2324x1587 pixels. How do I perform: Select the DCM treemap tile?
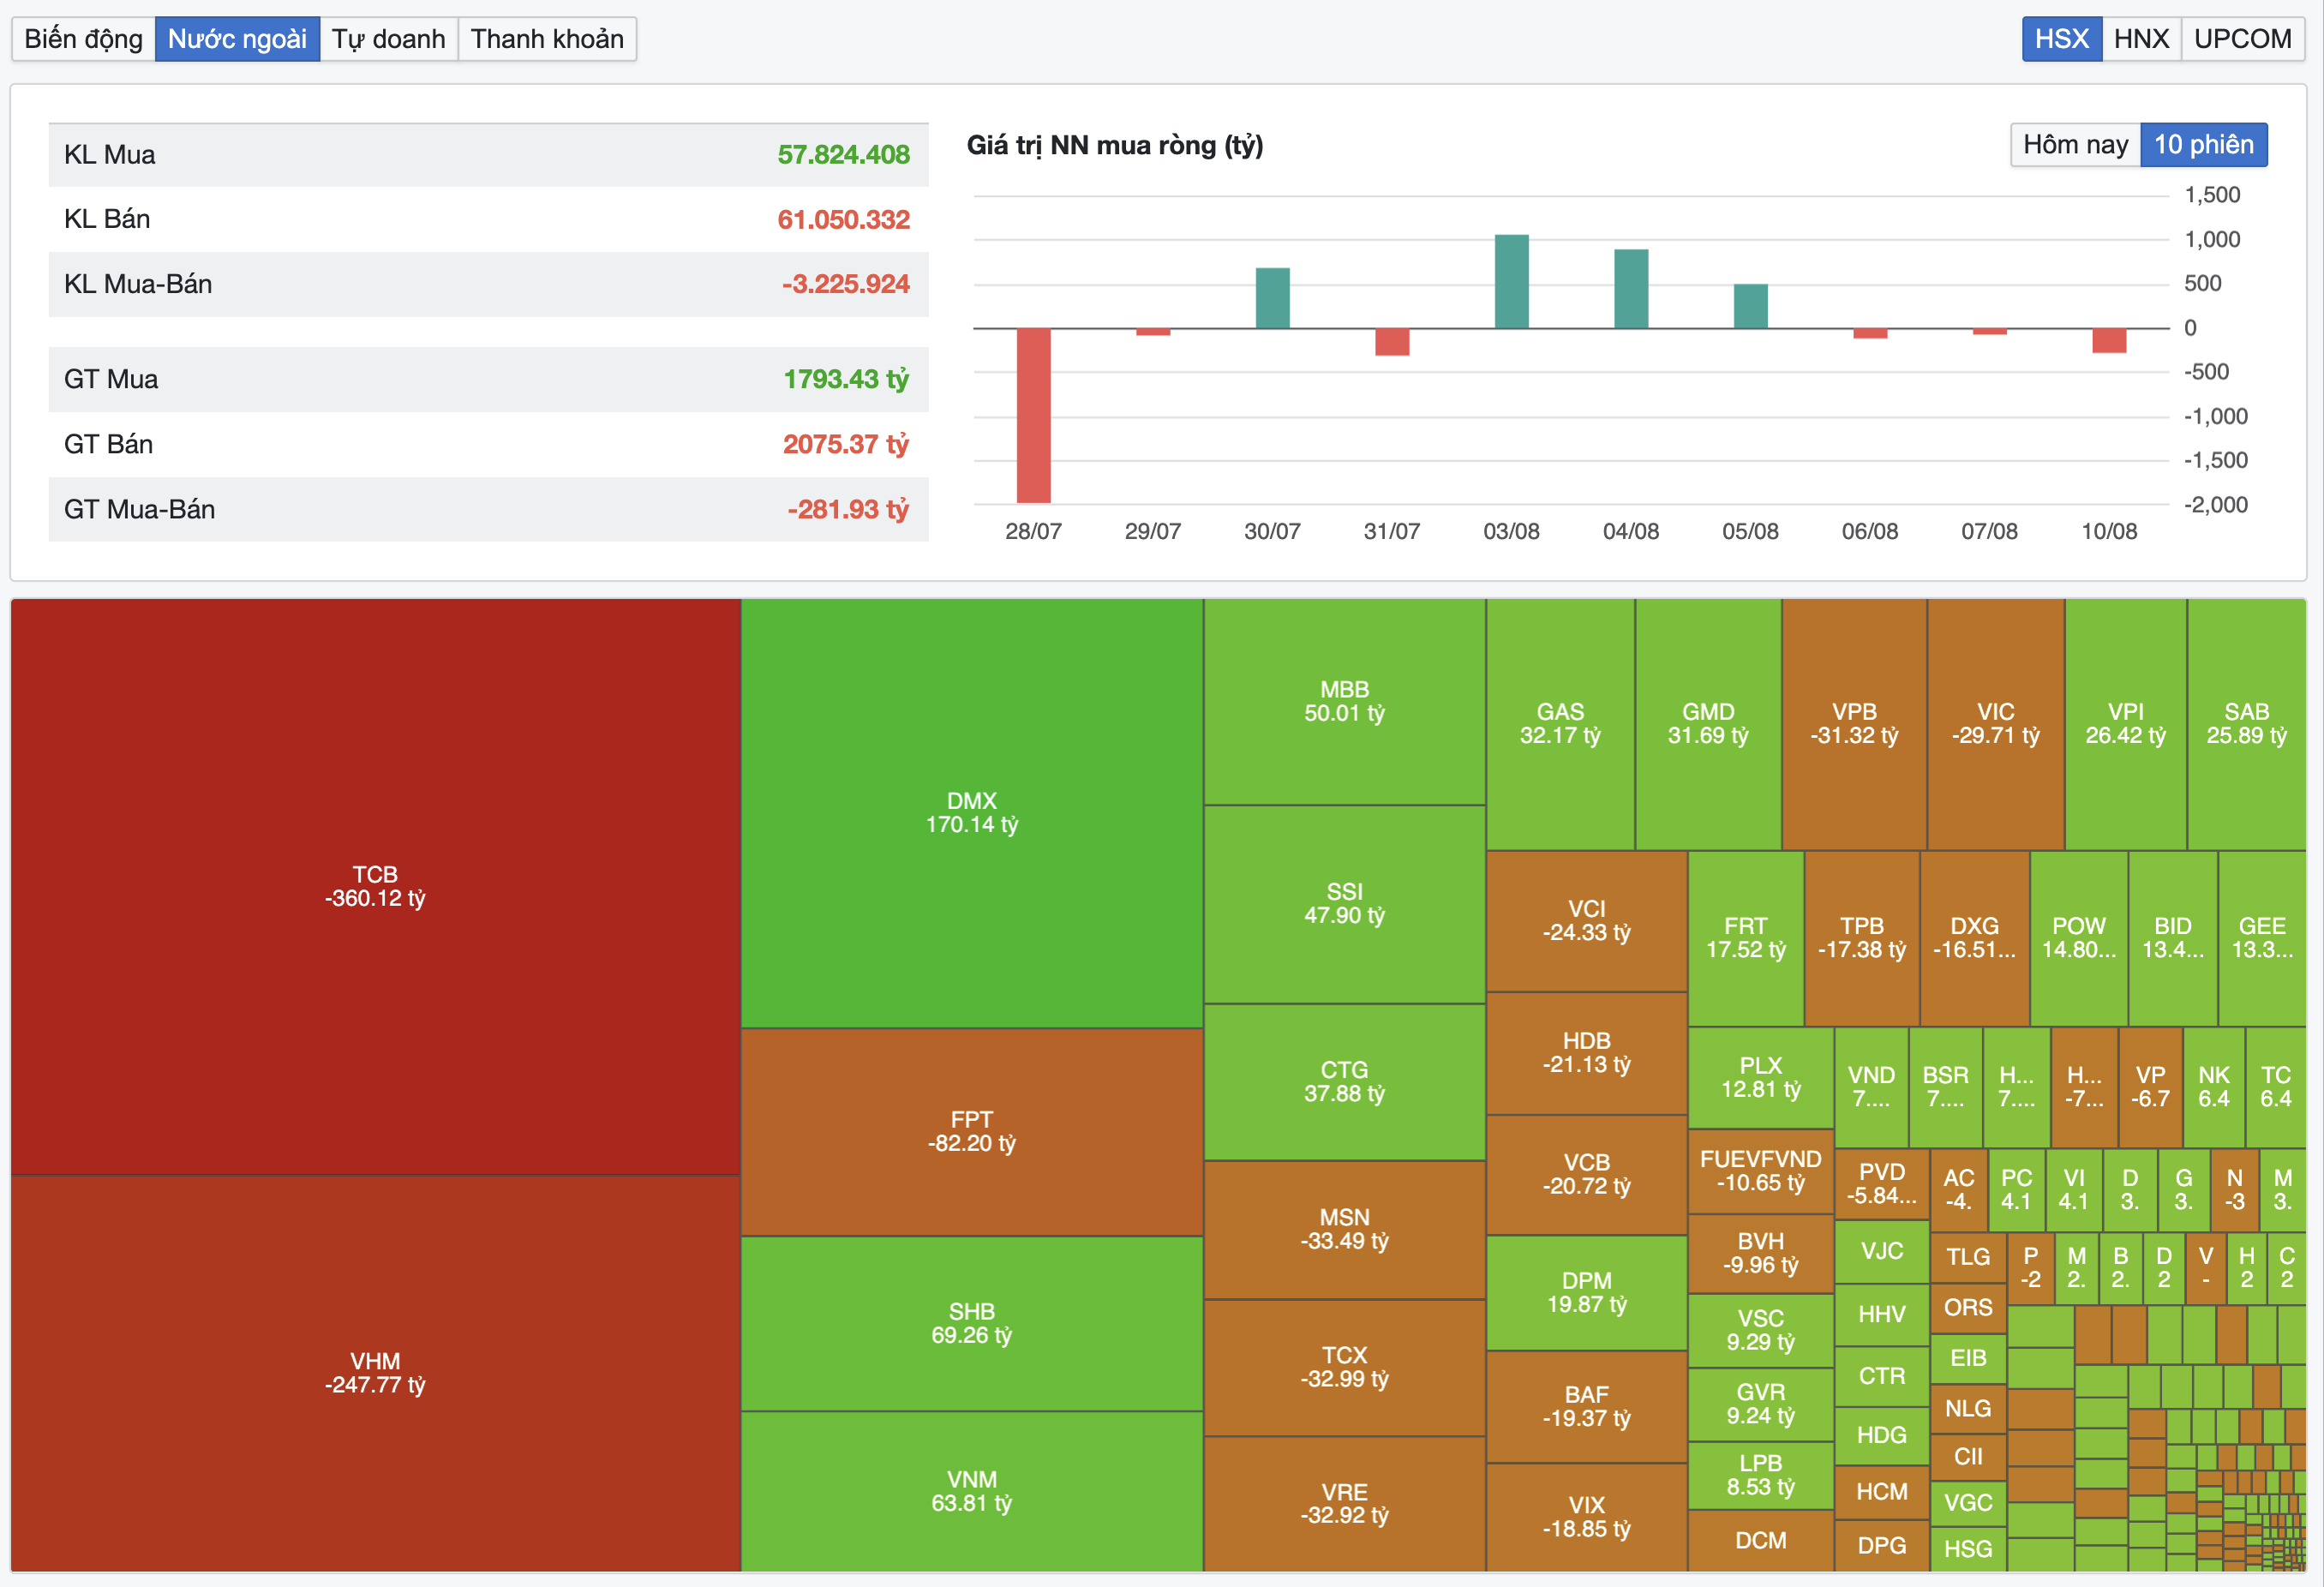click(1761, 1541)
